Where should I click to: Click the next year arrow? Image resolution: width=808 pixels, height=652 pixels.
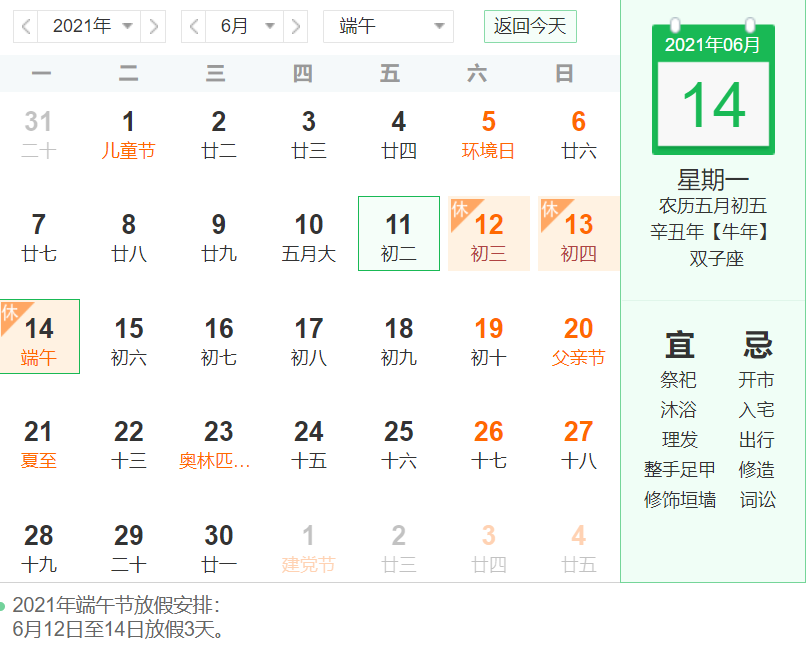[153, 26]
